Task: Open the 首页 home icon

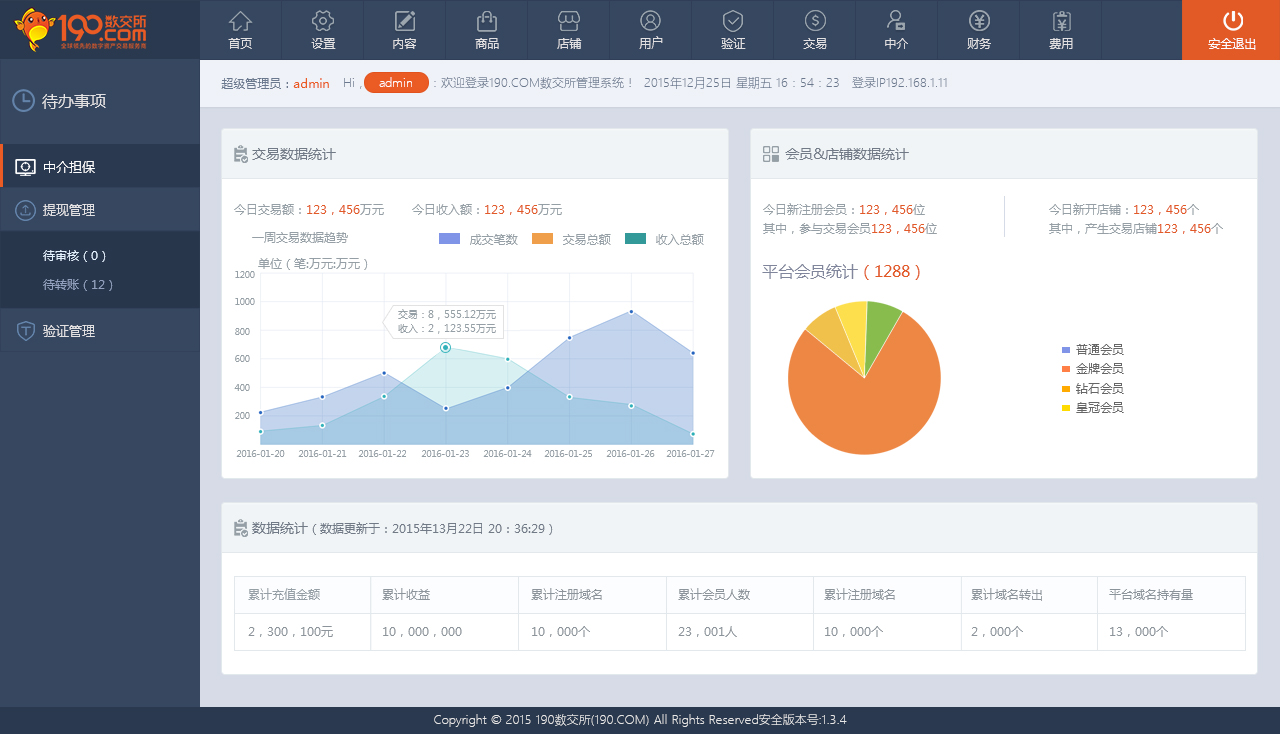Action: coord(240,21)
